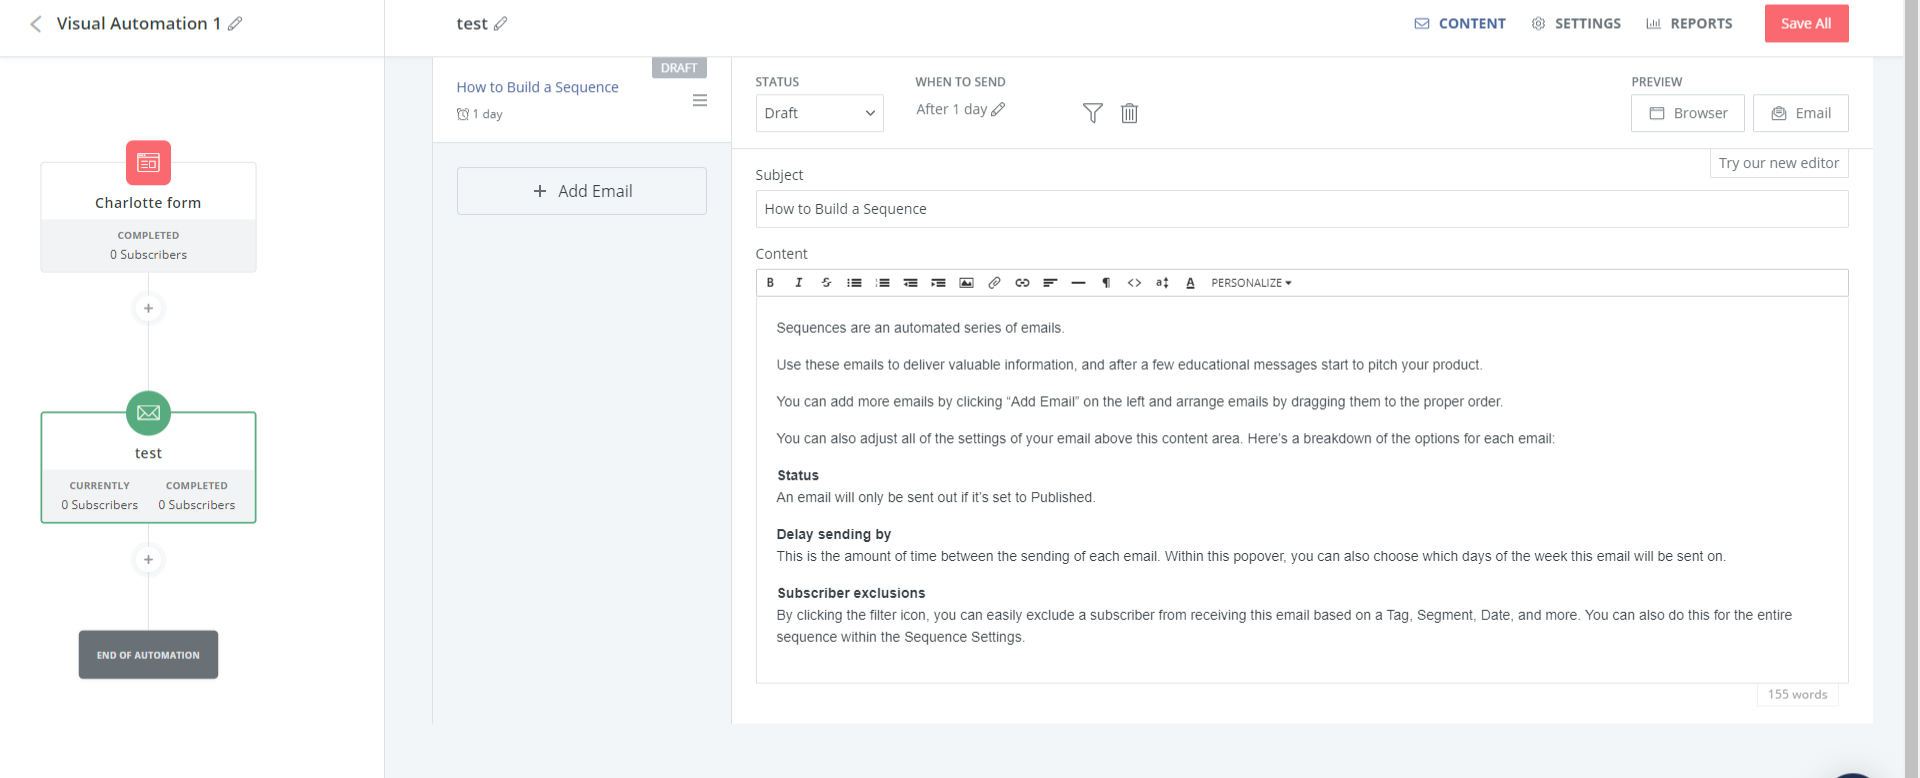
Task: Click the 'After 1 day' send timing
Action: point(952,109)
